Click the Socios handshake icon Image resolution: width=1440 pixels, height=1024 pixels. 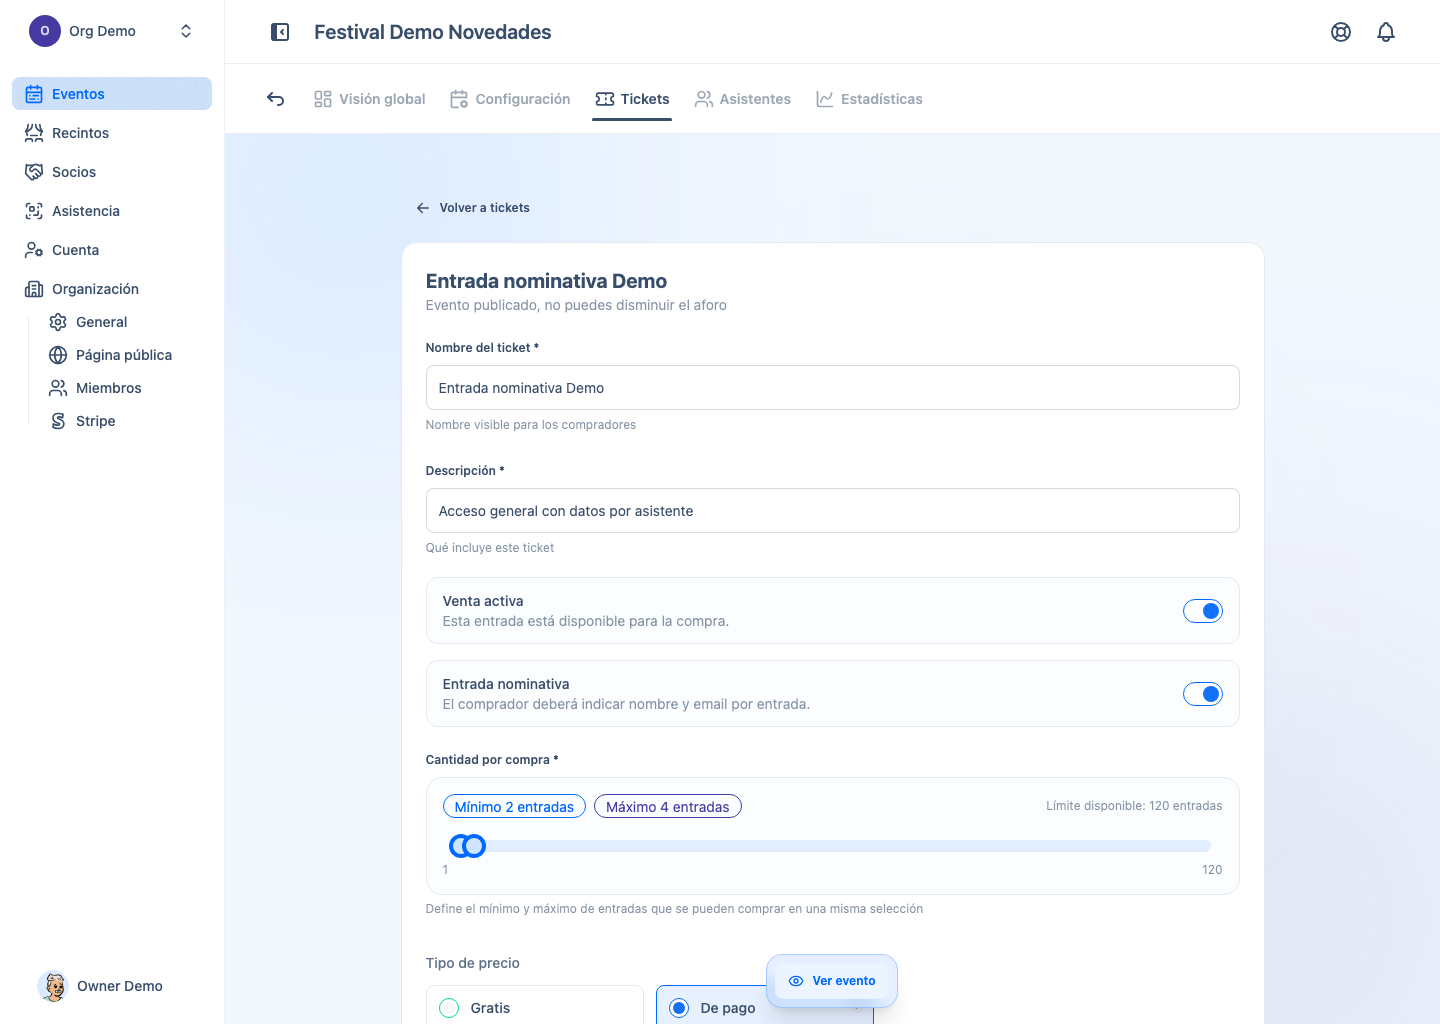pos(34,172)
